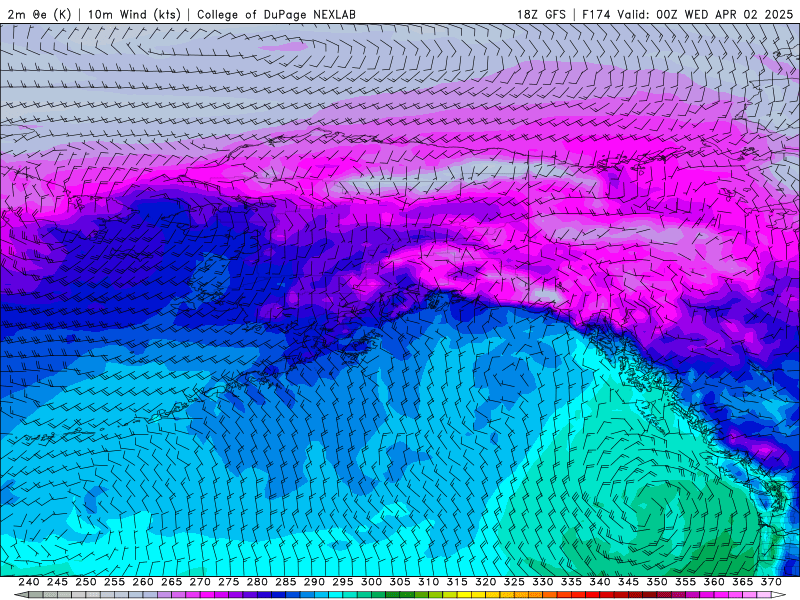The image size is (800, 600).
Task: Select the "00Z WED APR 02 2025" valid time
Action: 724,14
